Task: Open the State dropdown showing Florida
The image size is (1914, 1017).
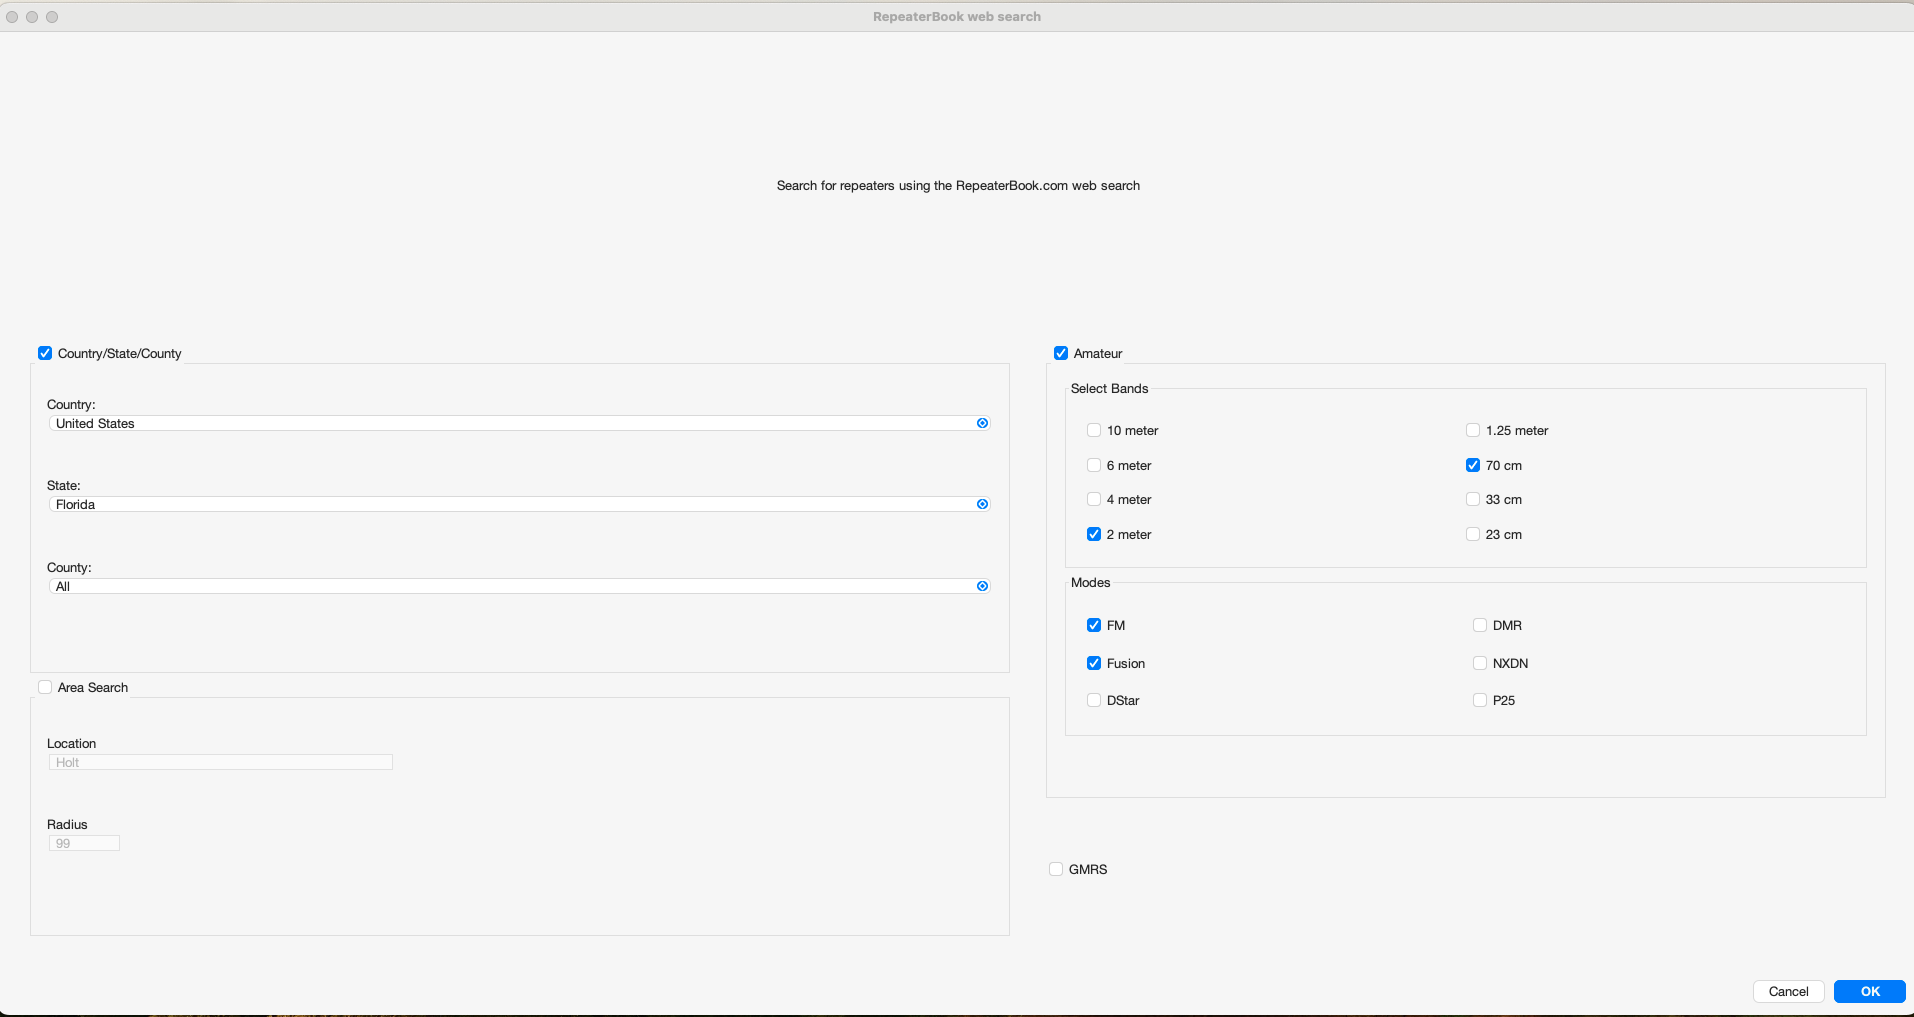Action: click(x=520, y=504)
